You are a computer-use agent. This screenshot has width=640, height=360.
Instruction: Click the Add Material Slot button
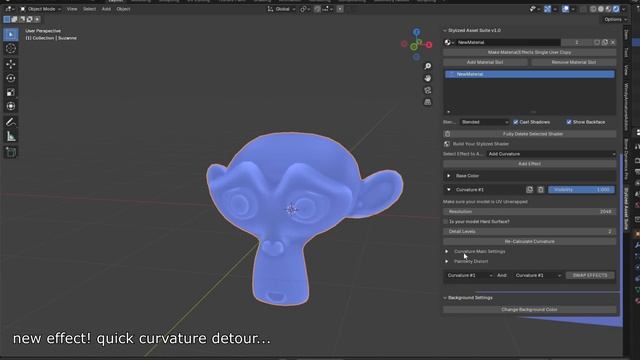(484, 62)
